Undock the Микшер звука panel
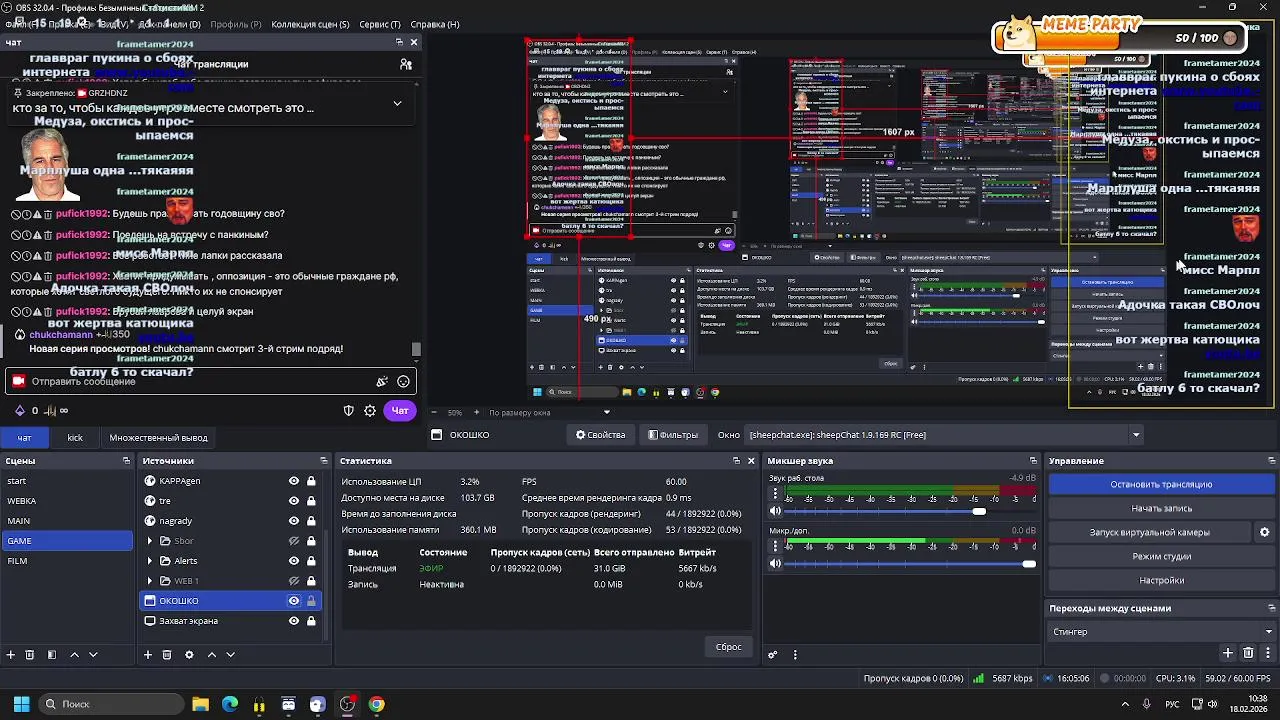 pyautogui.click(x=1033, y=461)
